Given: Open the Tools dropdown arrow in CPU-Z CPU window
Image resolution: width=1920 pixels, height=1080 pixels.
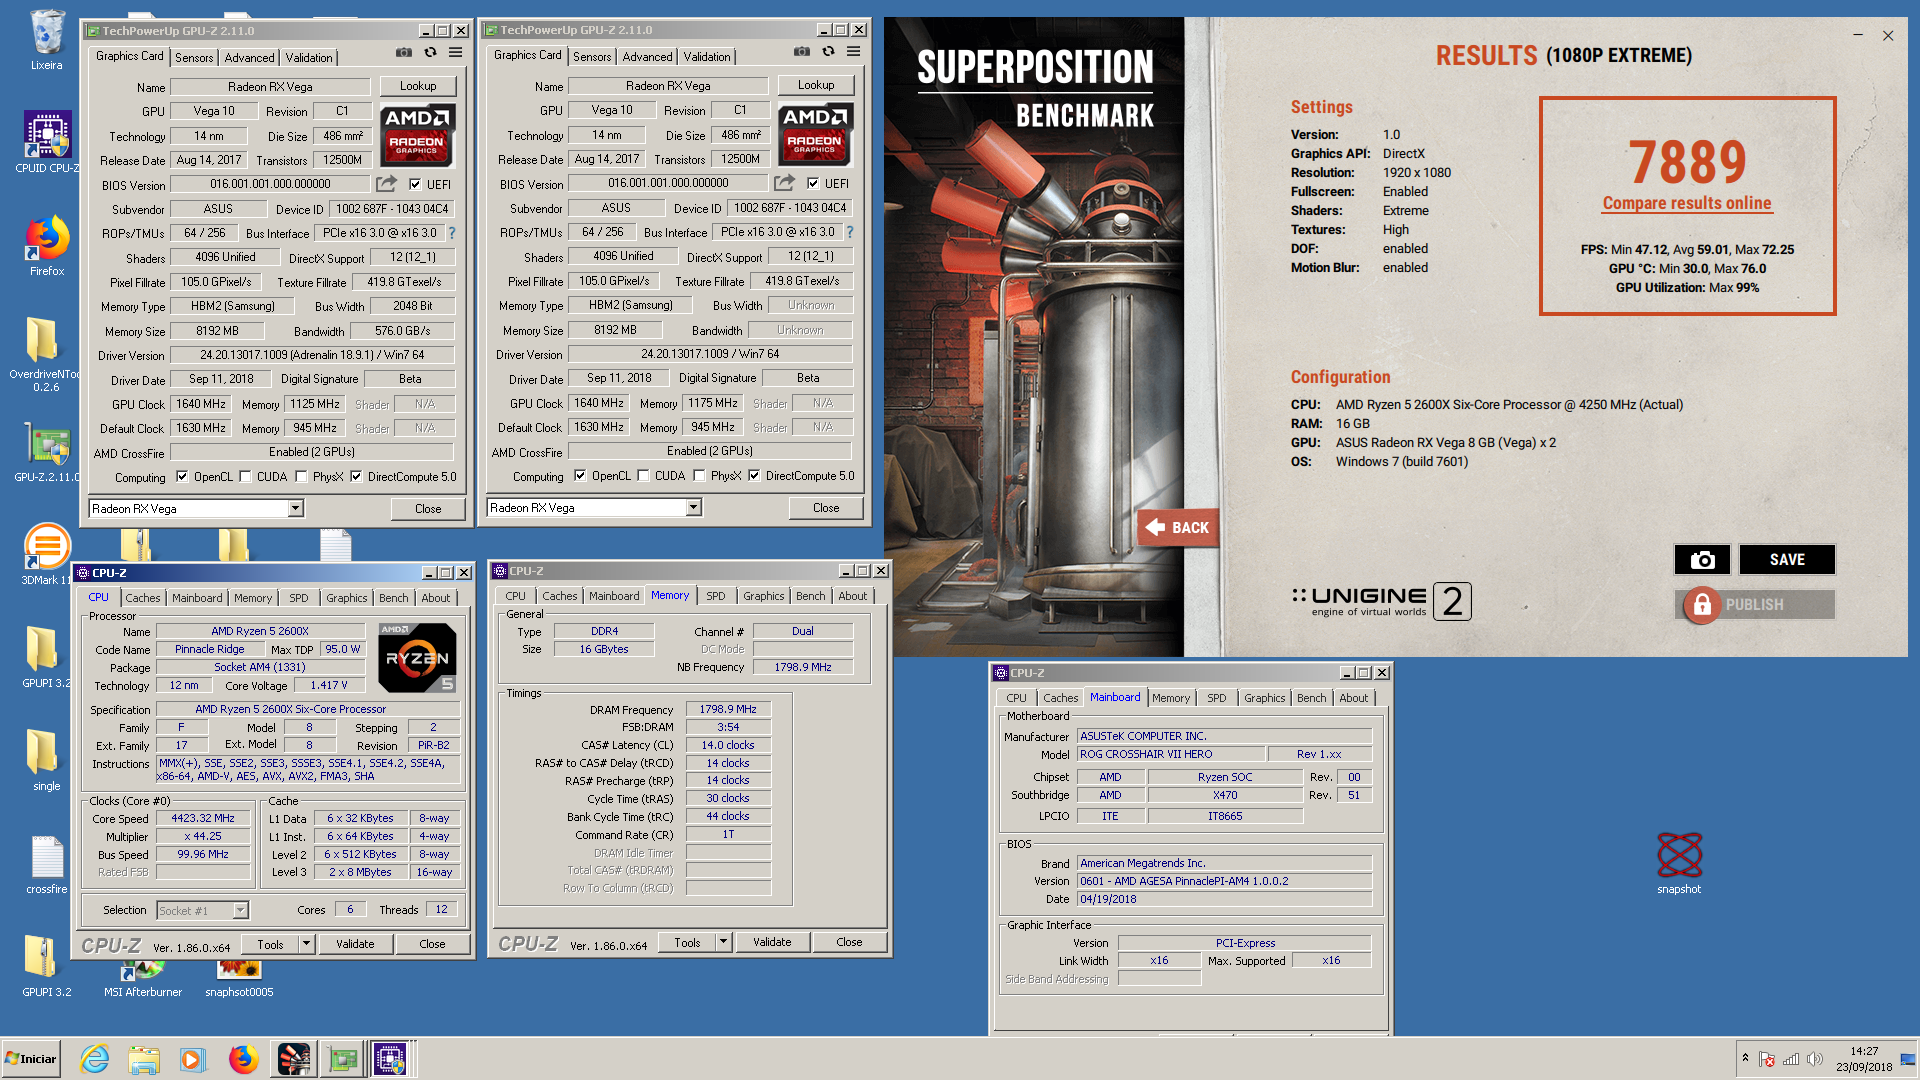Looking at the screenshot, I should click(x=306, y=944).
